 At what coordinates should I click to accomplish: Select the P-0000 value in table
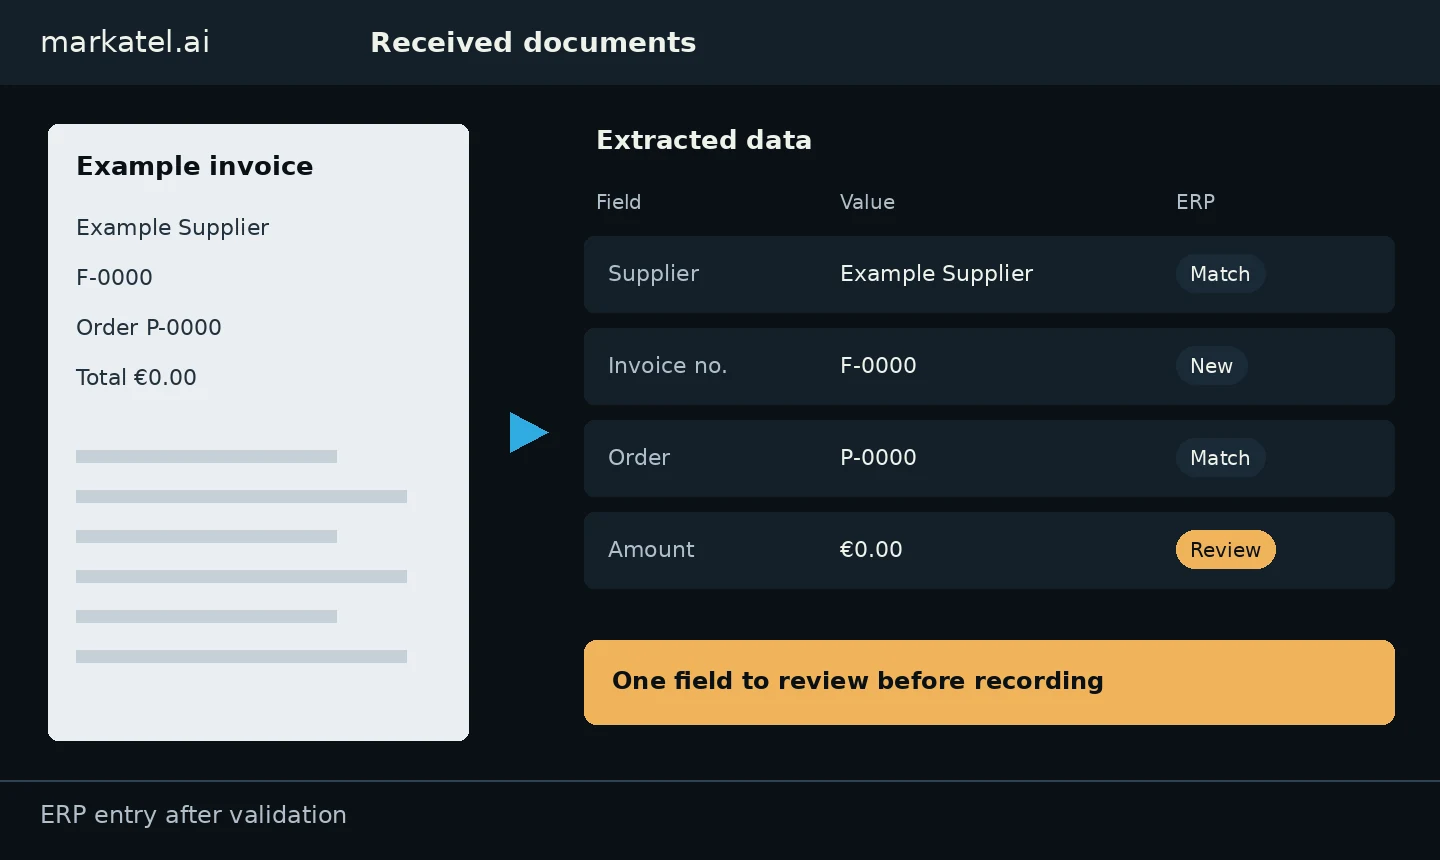pyautogui.click(x=878, y=458)
